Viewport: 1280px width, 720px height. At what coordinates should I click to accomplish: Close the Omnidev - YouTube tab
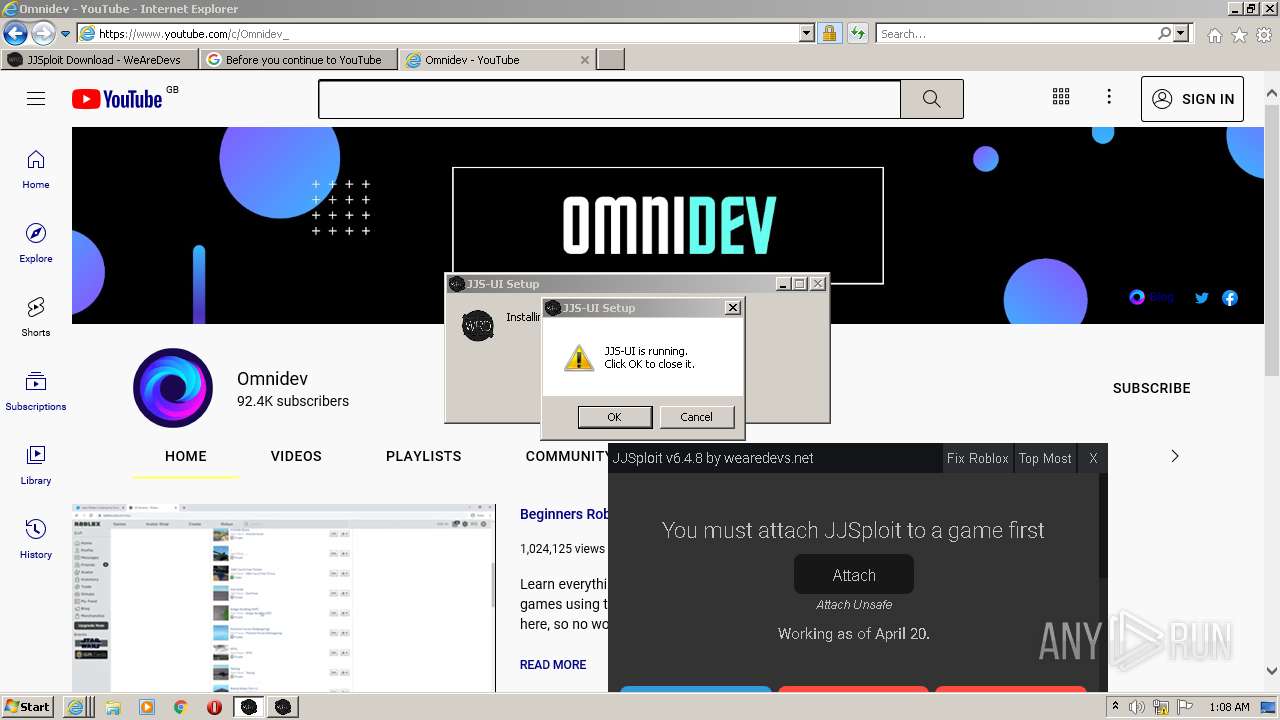tap(585, 60)
